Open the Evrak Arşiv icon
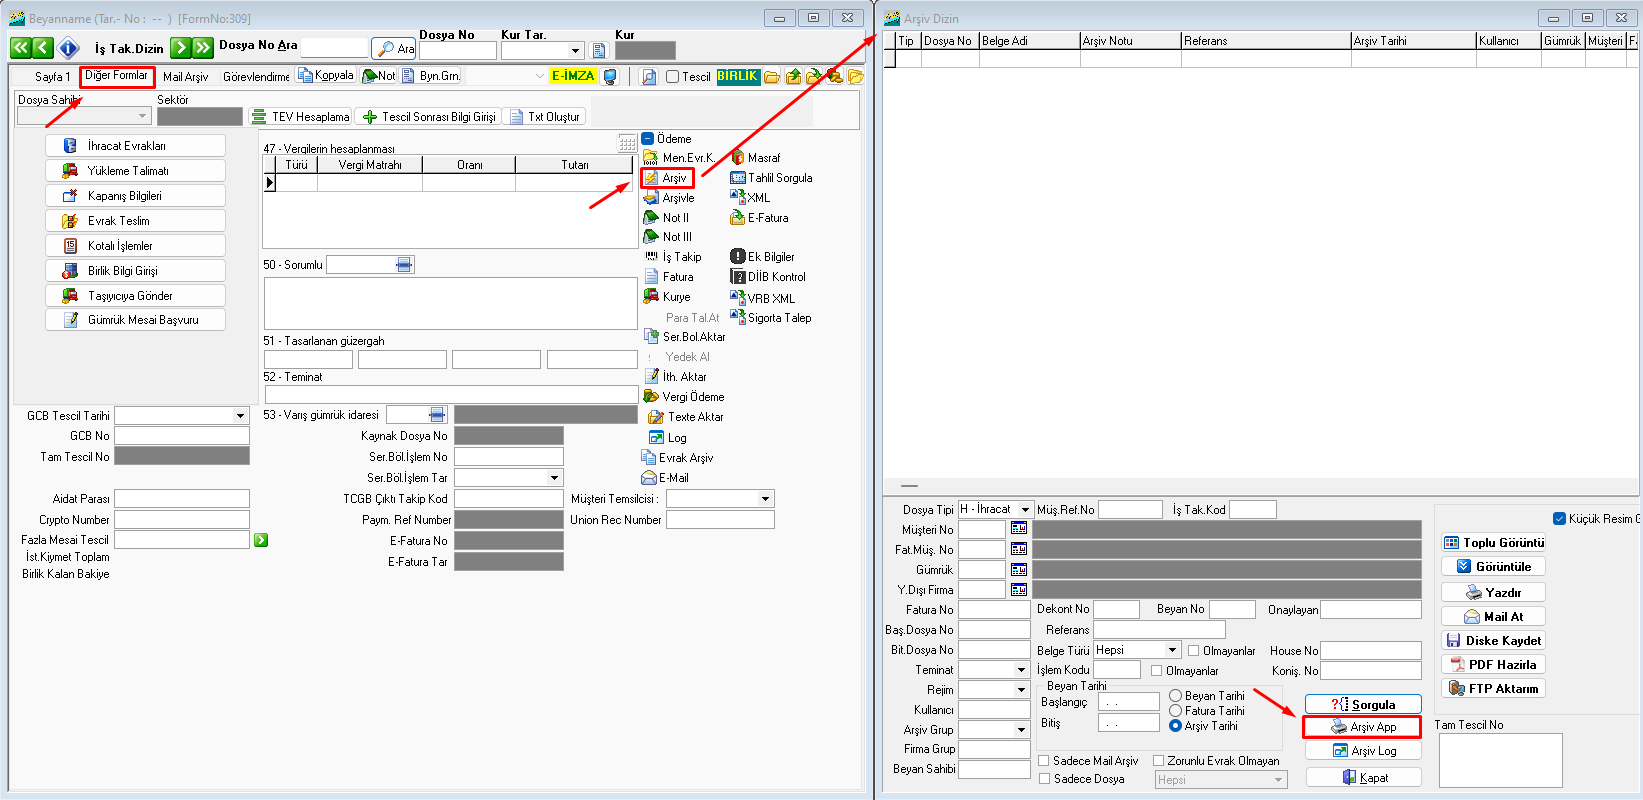 click(x=649, y=458)
